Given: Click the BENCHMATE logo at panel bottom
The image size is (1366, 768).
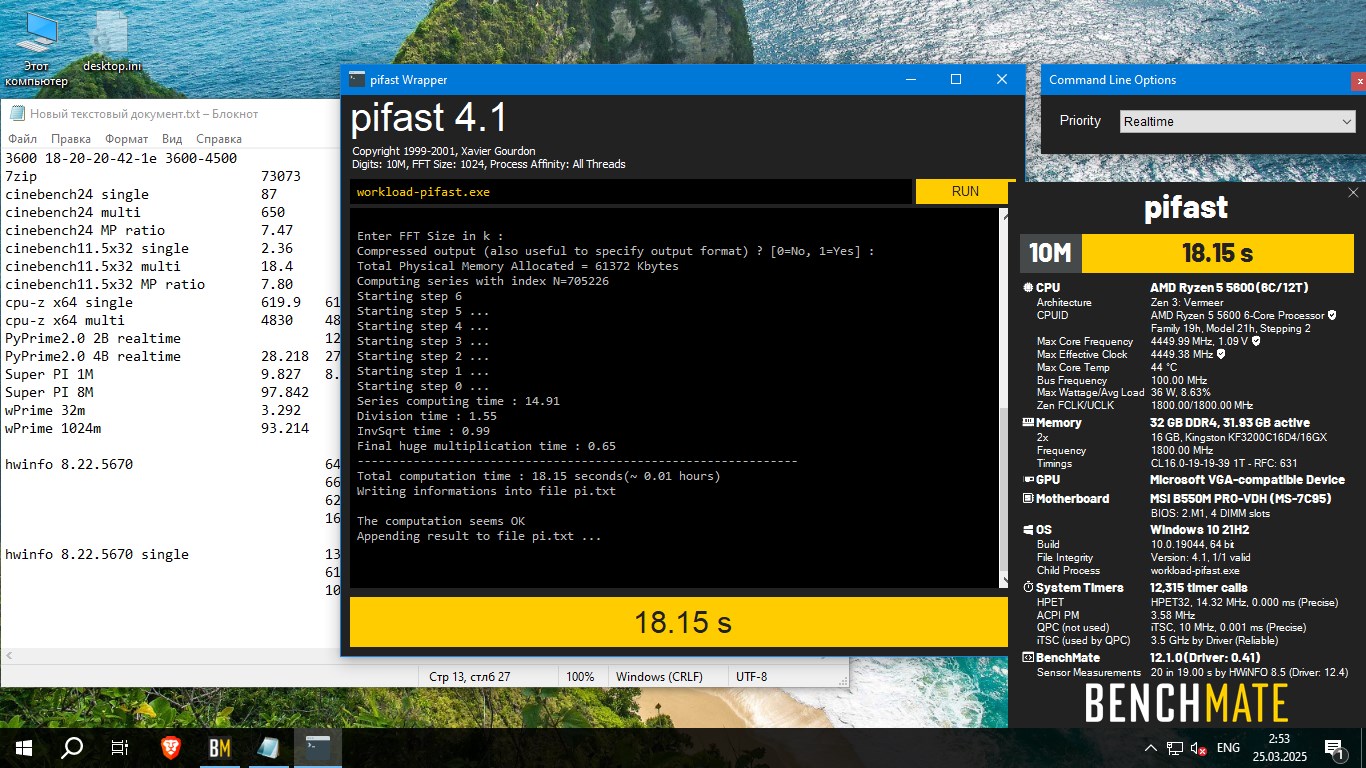Looking at the screenshot, I should tap(1187, 703).
